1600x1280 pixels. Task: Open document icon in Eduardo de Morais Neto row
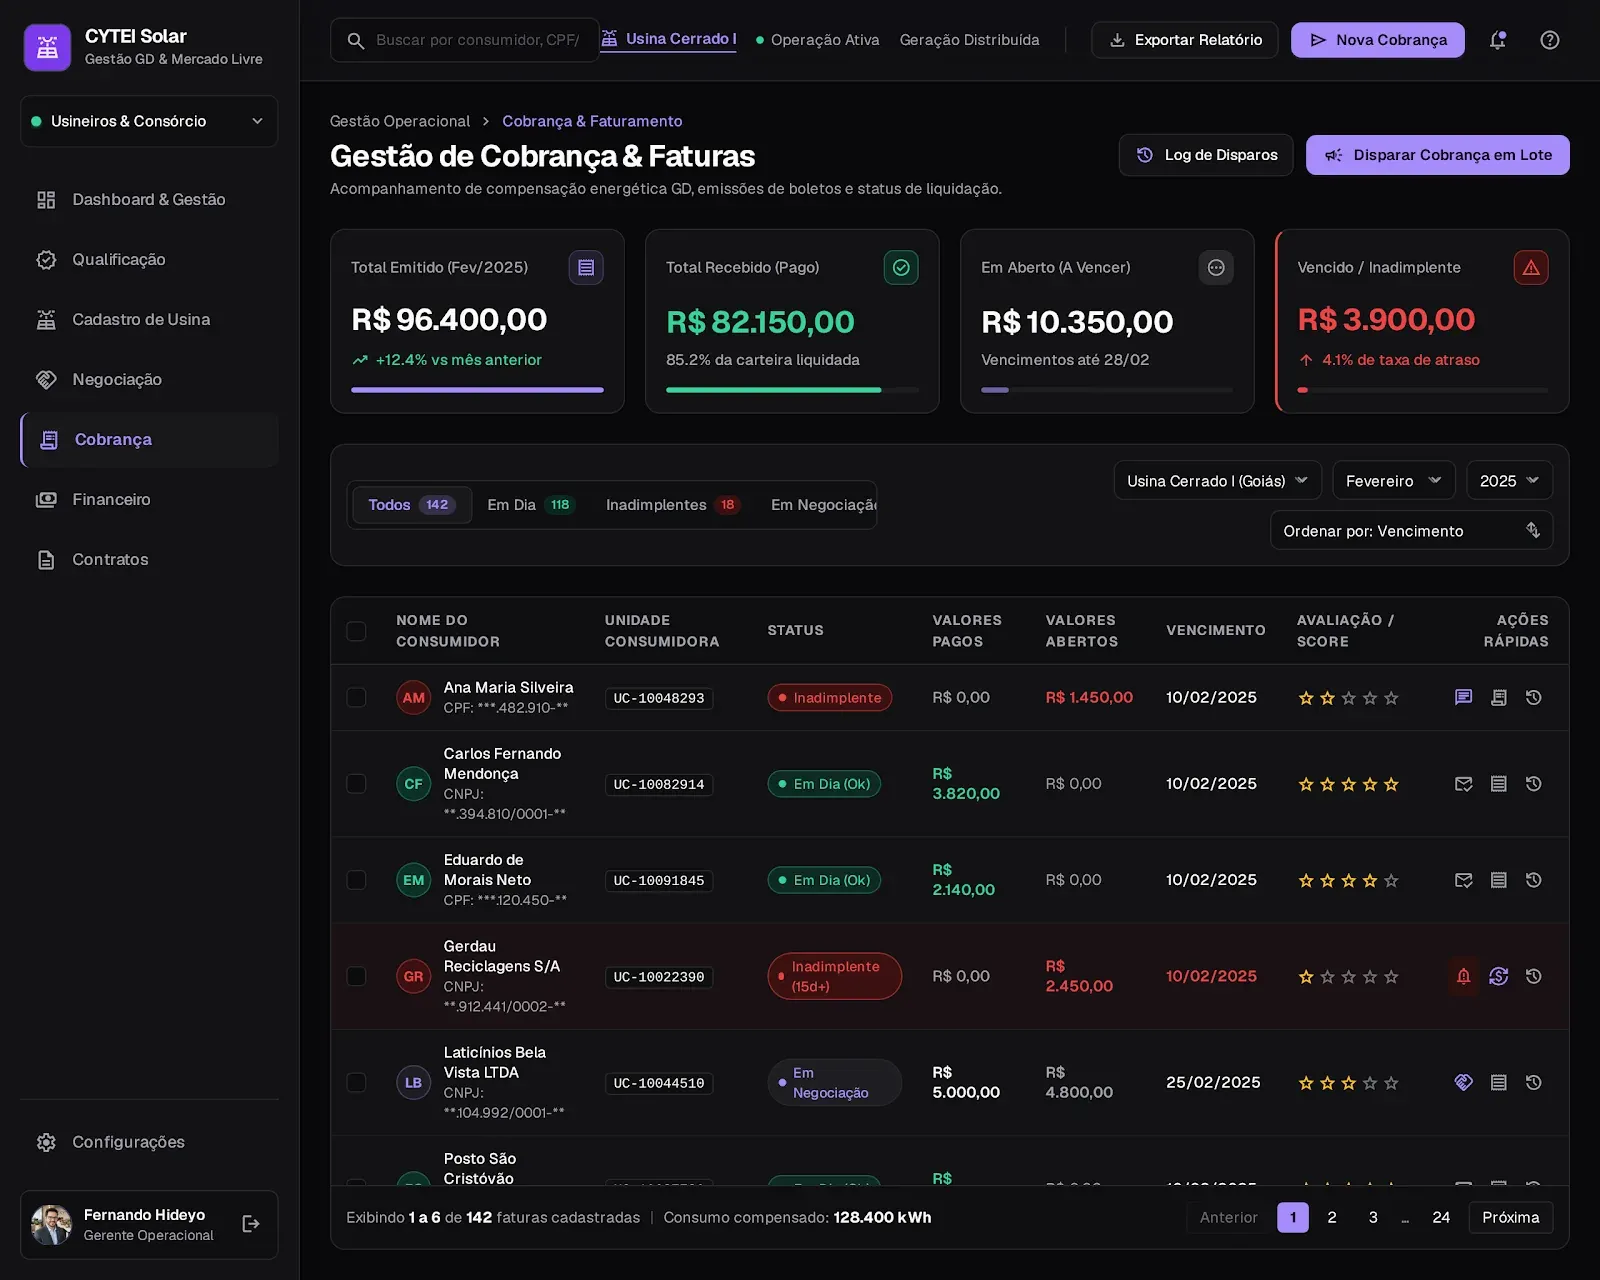[1498, 880]
